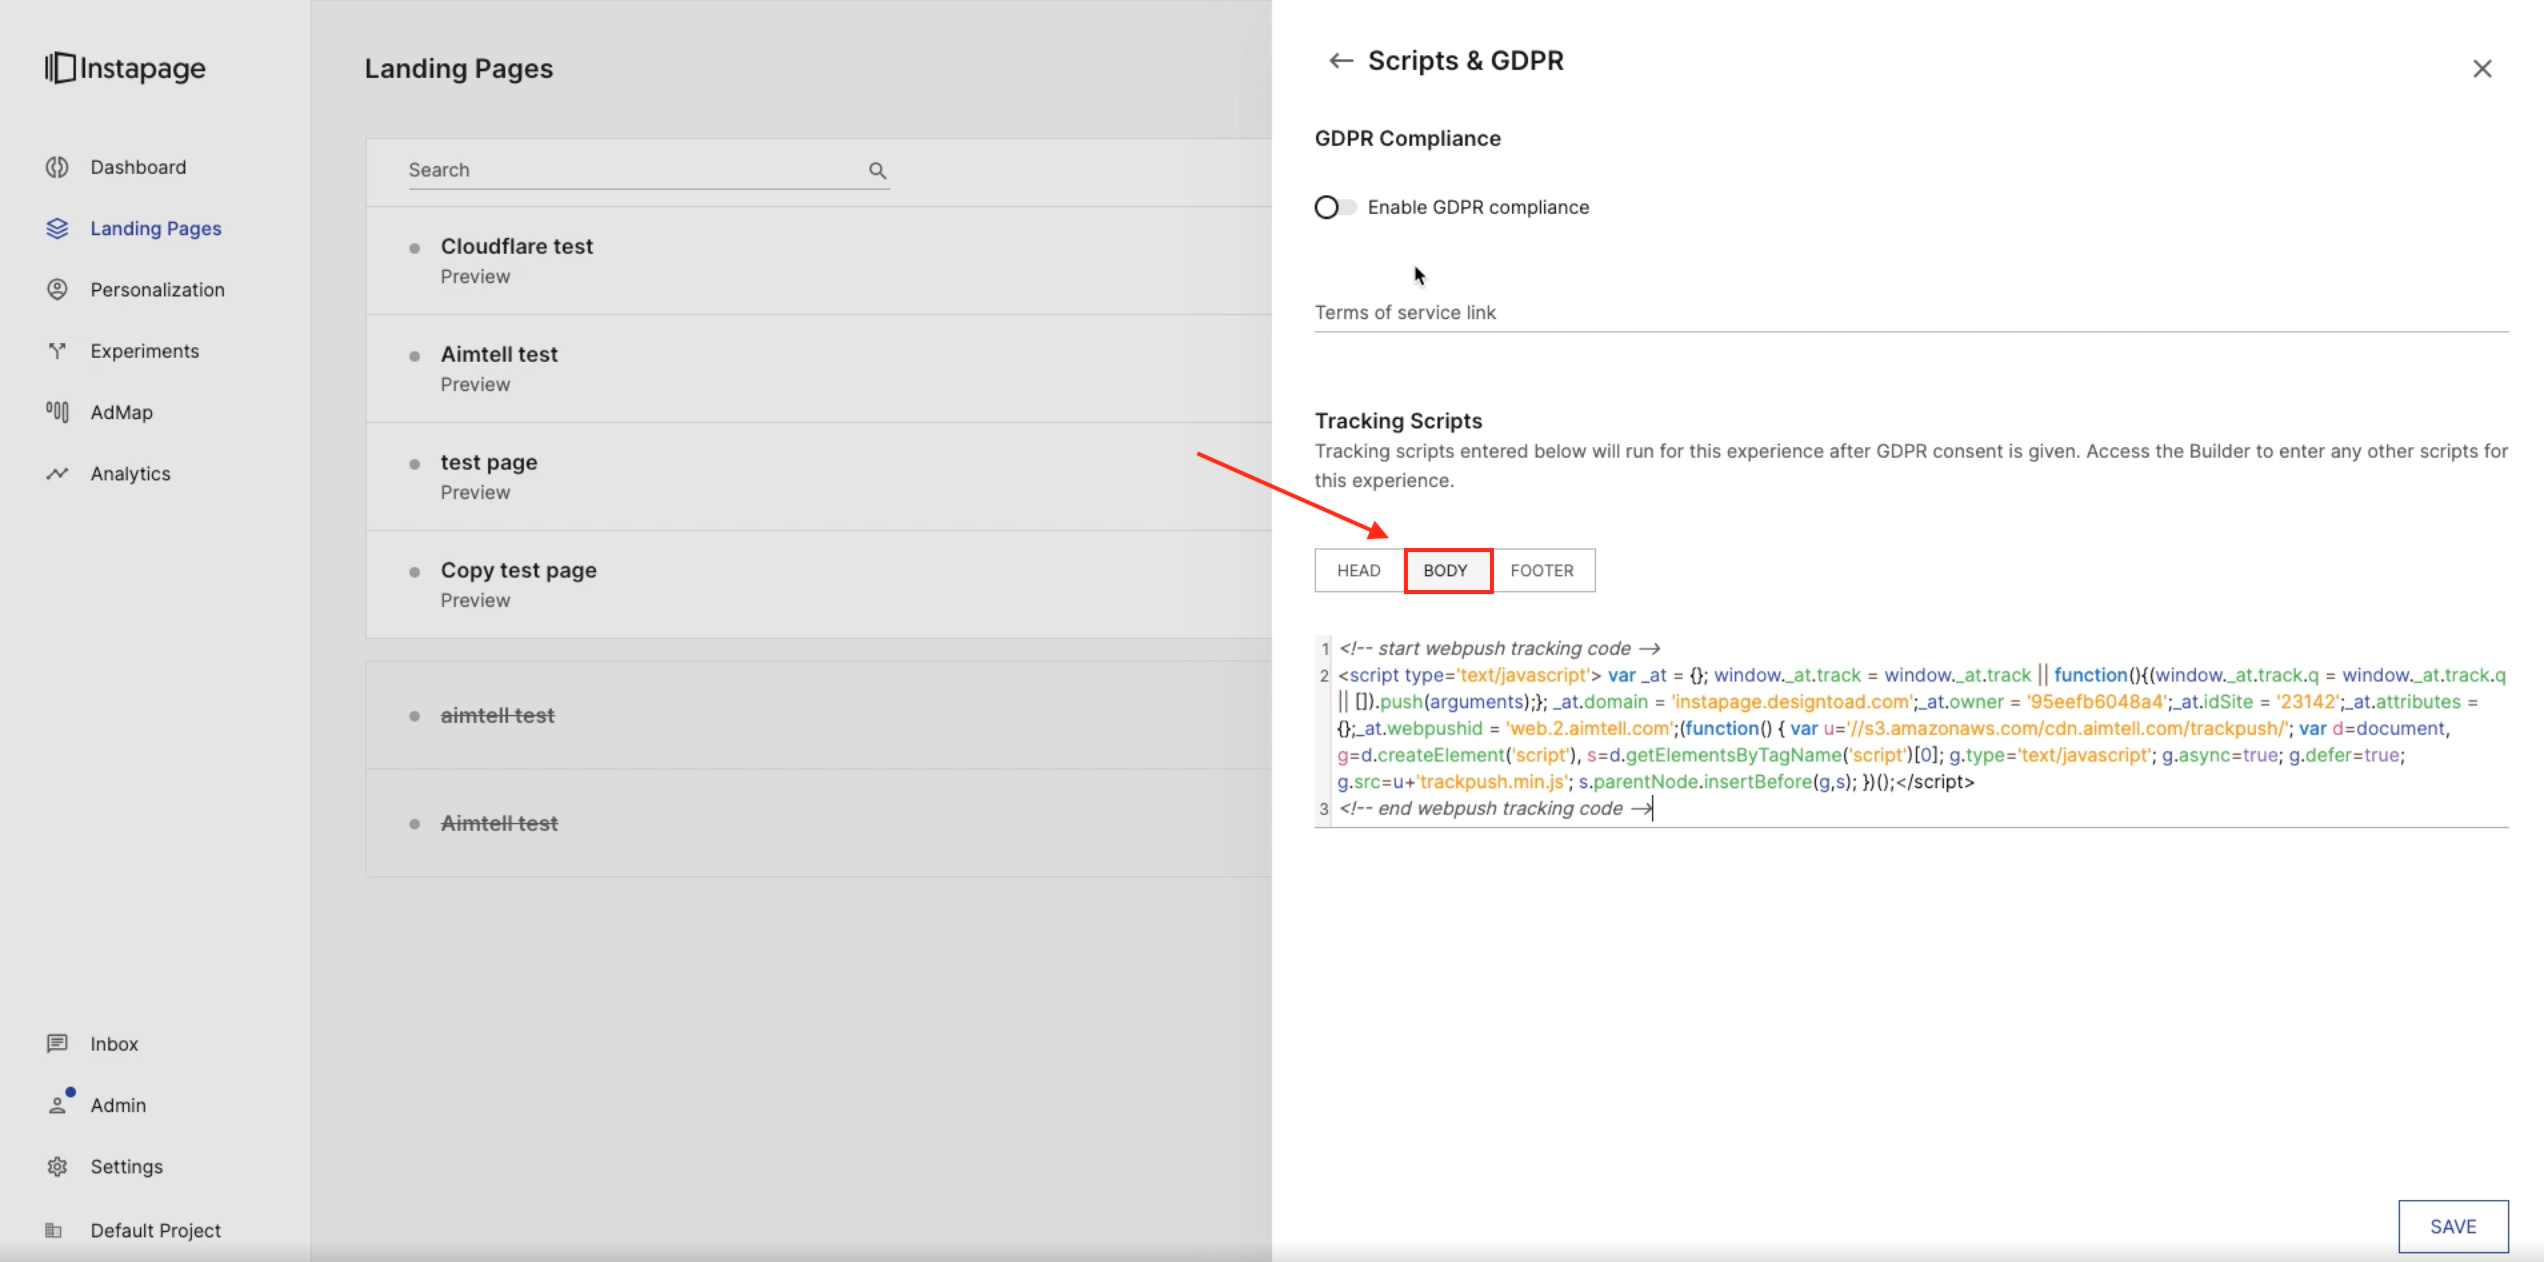
Task: Open the FOOTER scripts tab
Action: point(1541,571)
